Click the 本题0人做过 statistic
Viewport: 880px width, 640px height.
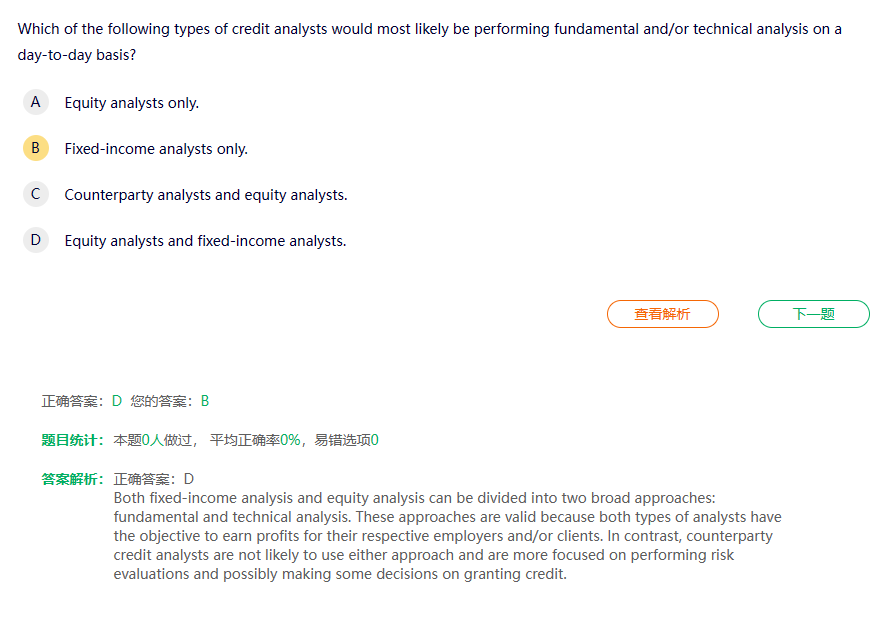click(155, 440)
